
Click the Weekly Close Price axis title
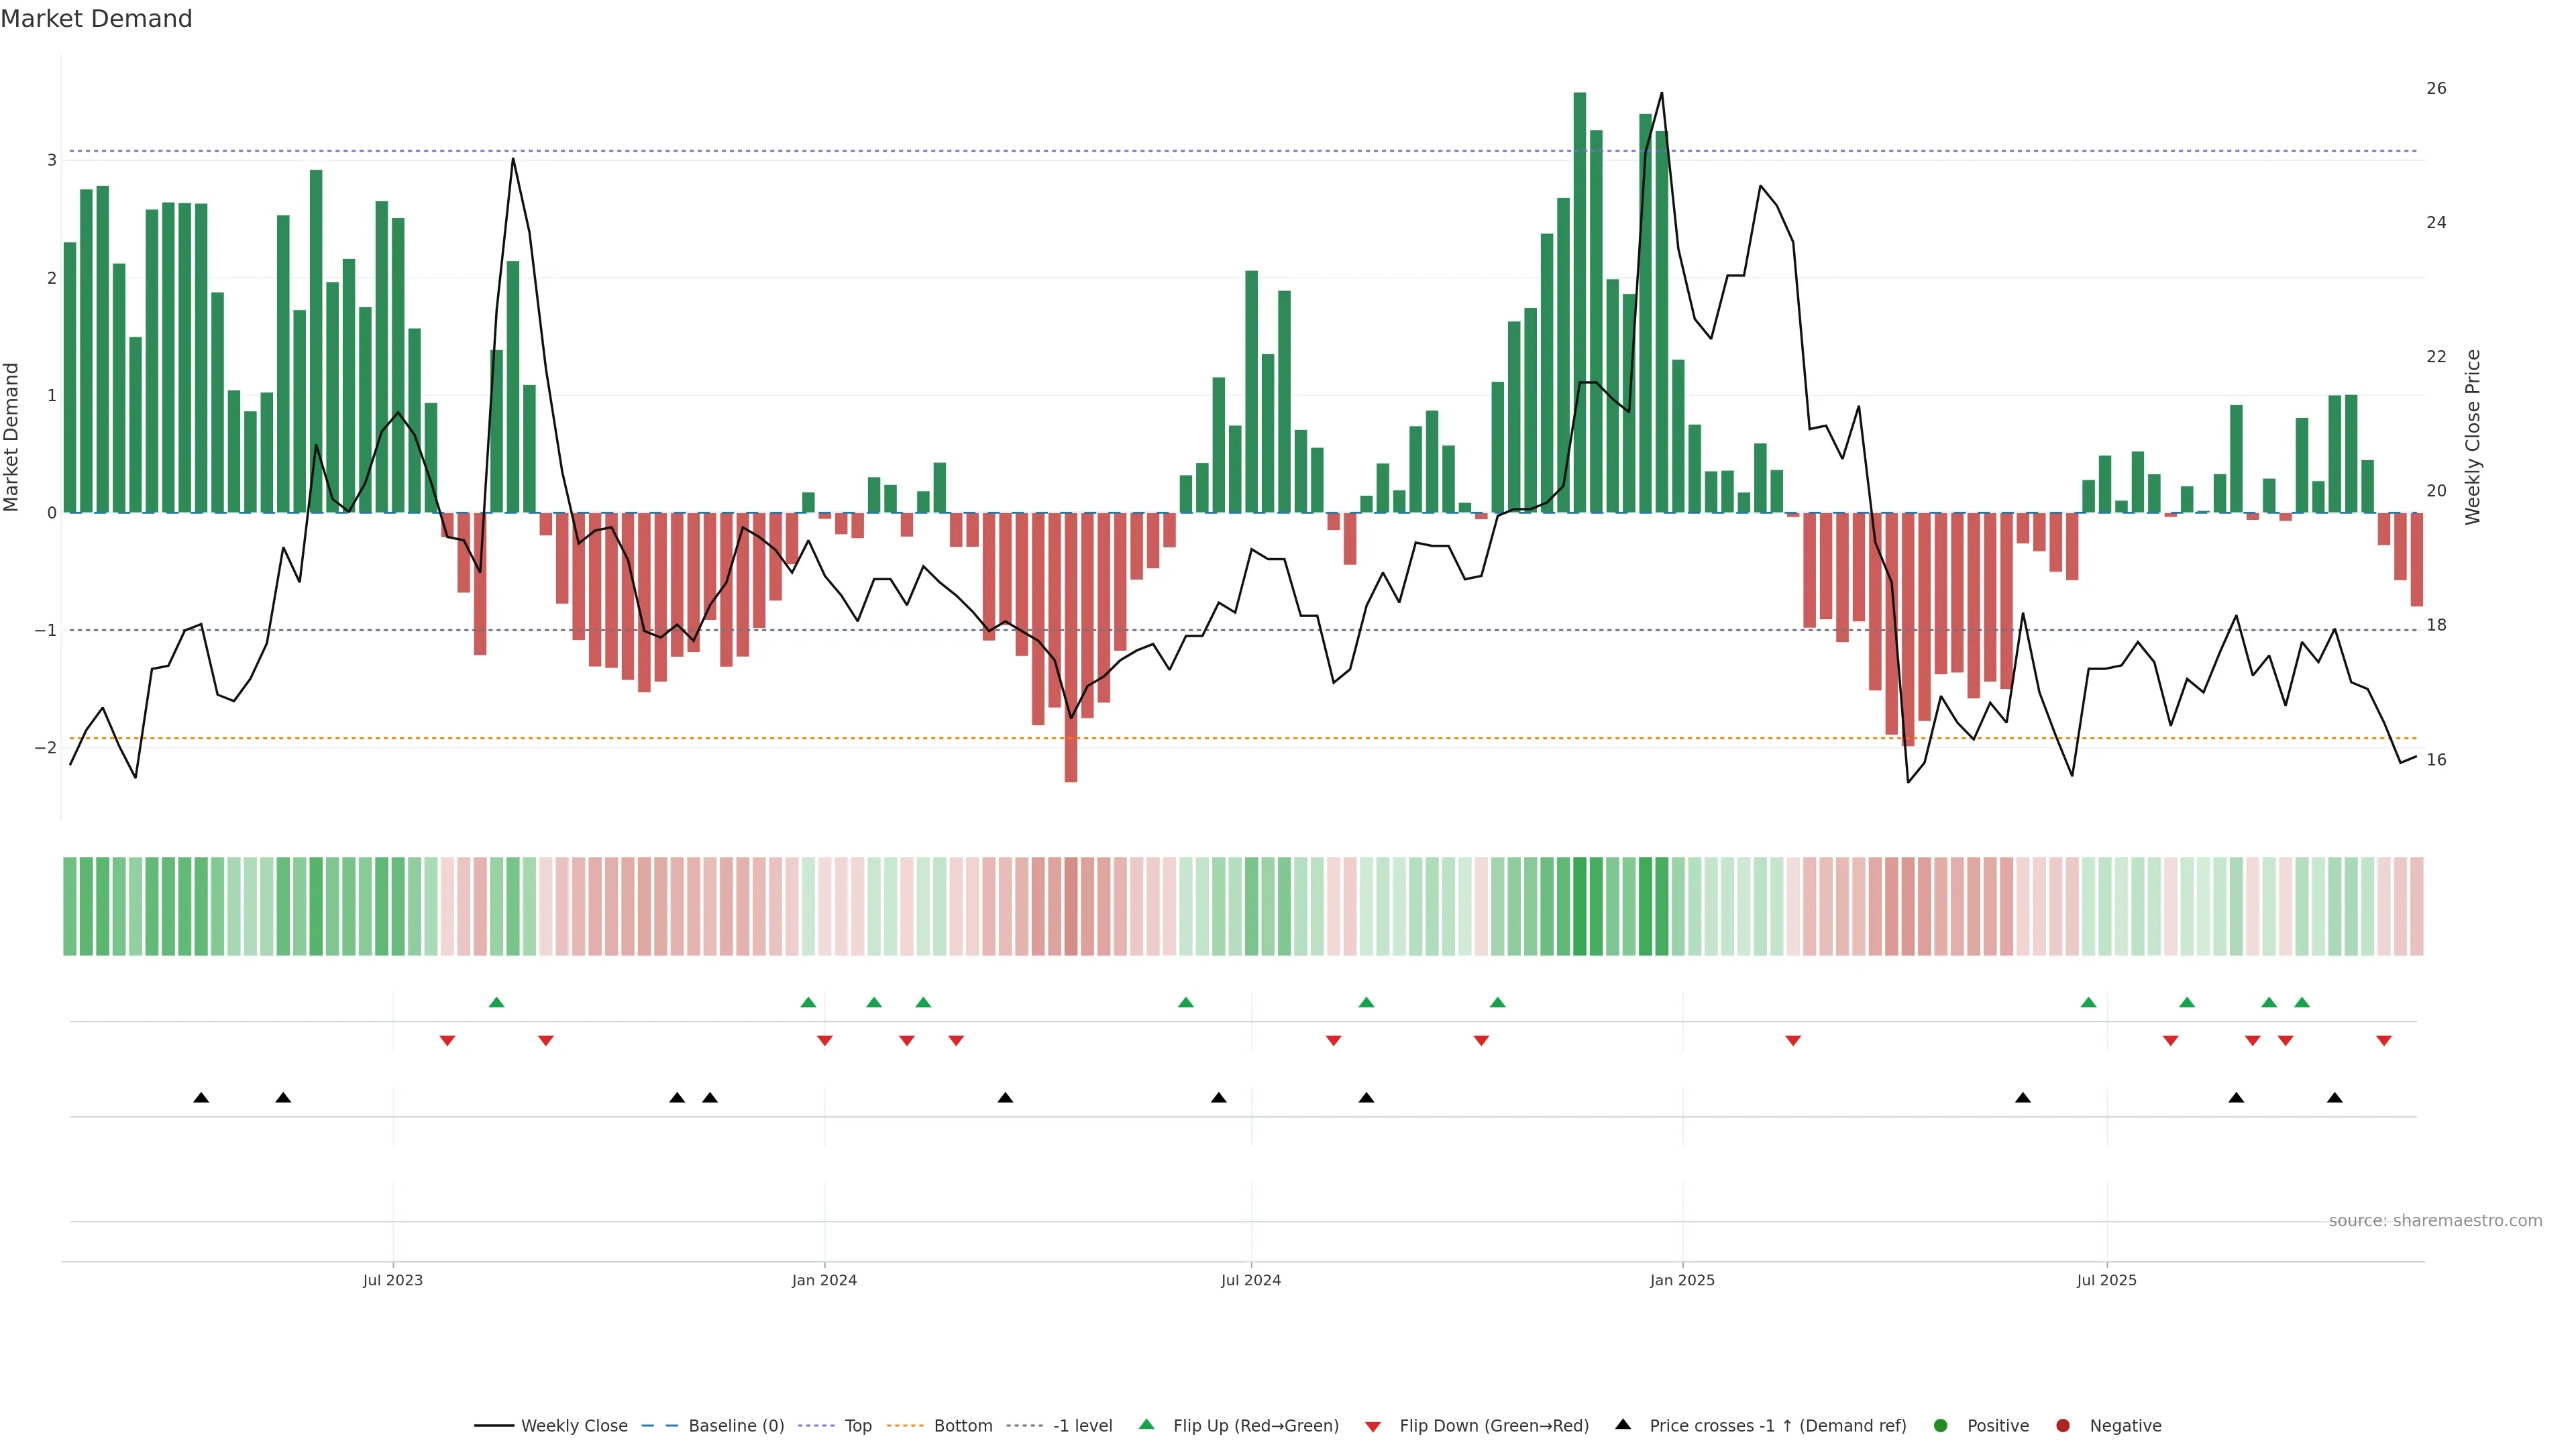(2473, 437)
